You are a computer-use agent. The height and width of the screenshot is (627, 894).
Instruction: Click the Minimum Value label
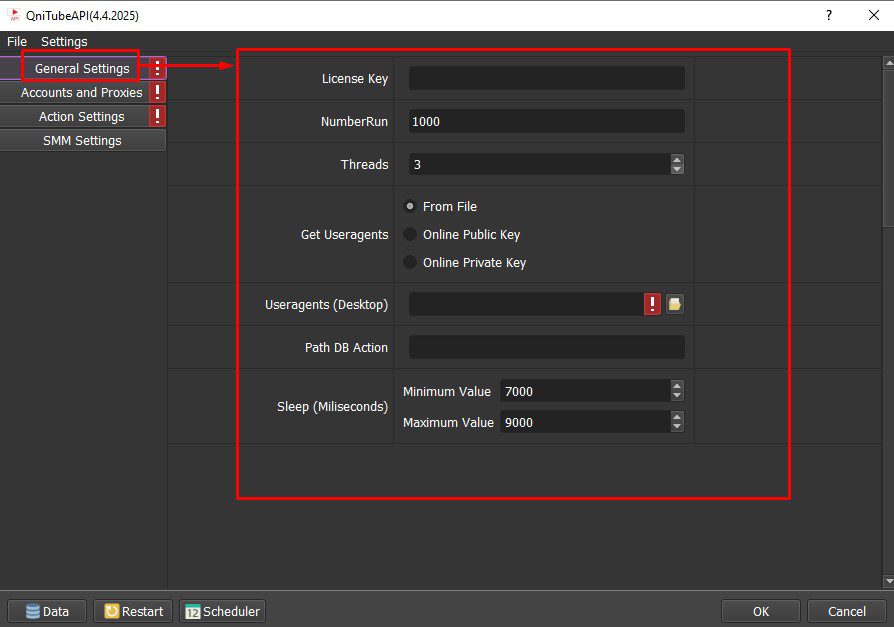(446, 392)
